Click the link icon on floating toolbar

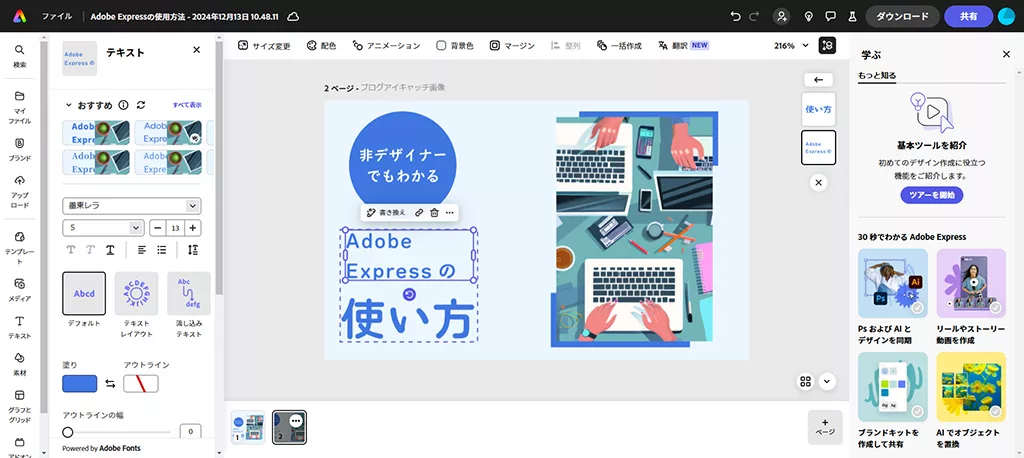419,212
